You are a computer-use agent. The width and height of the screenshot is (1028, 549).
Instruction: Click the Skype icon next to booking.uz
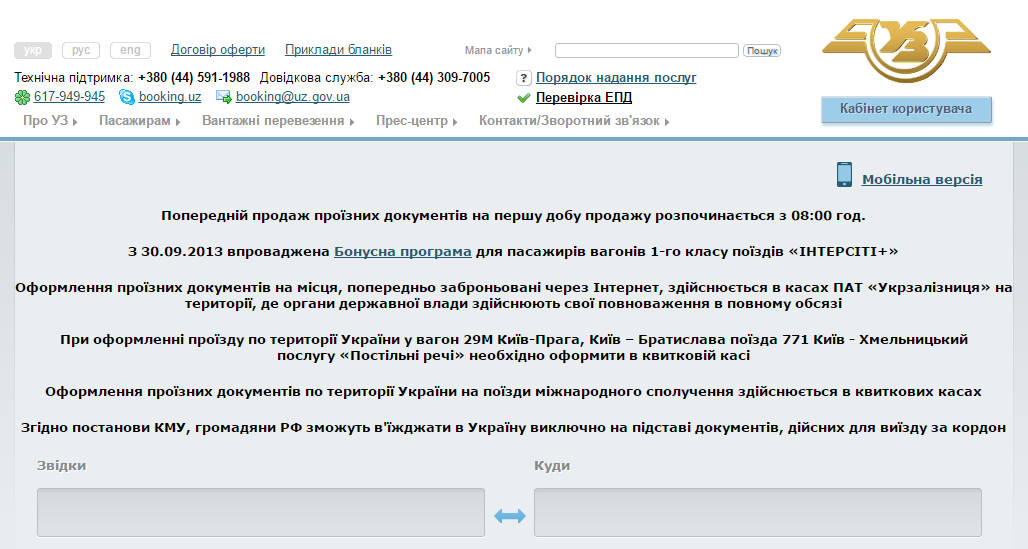tap(127, 97)
